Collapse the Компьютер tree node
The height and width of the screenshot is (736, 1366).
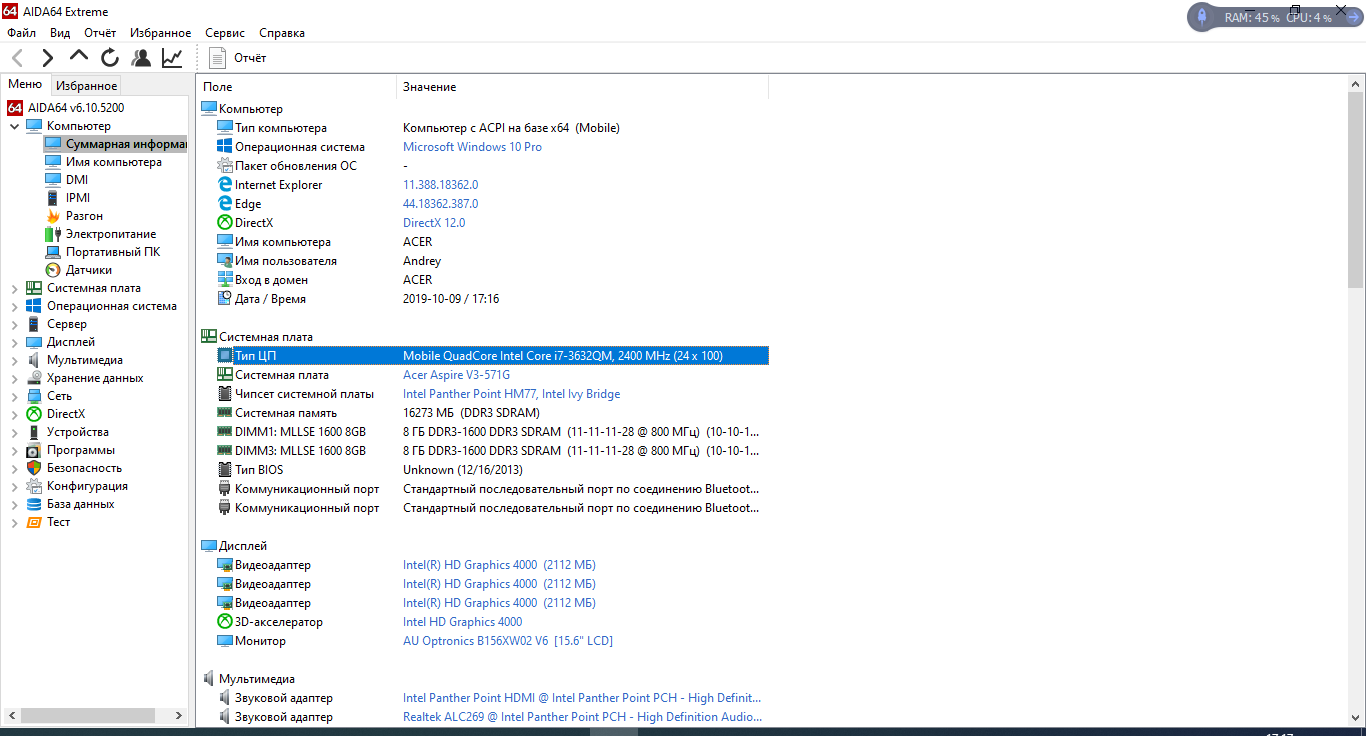click(x=14, y=126)
